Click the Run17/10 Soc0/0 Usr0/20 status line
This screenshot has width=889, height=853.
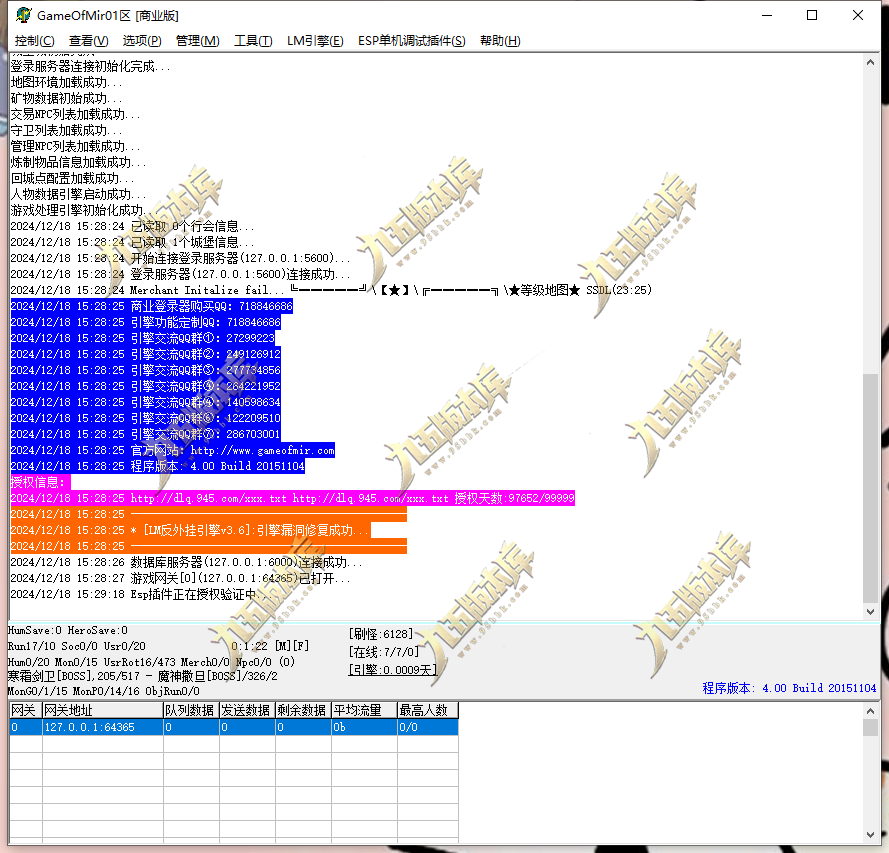tap(77, 646)
